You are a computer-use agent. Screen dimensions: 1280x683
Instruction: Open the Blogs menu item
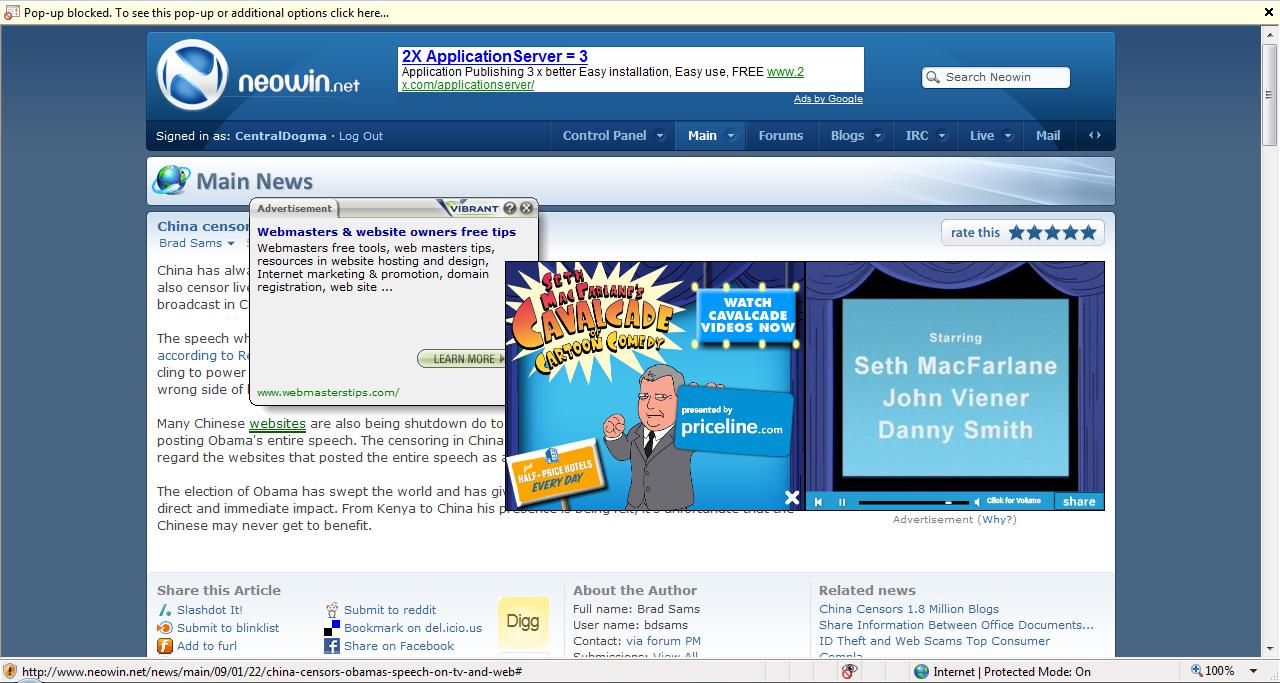click(x=847, y=135)
